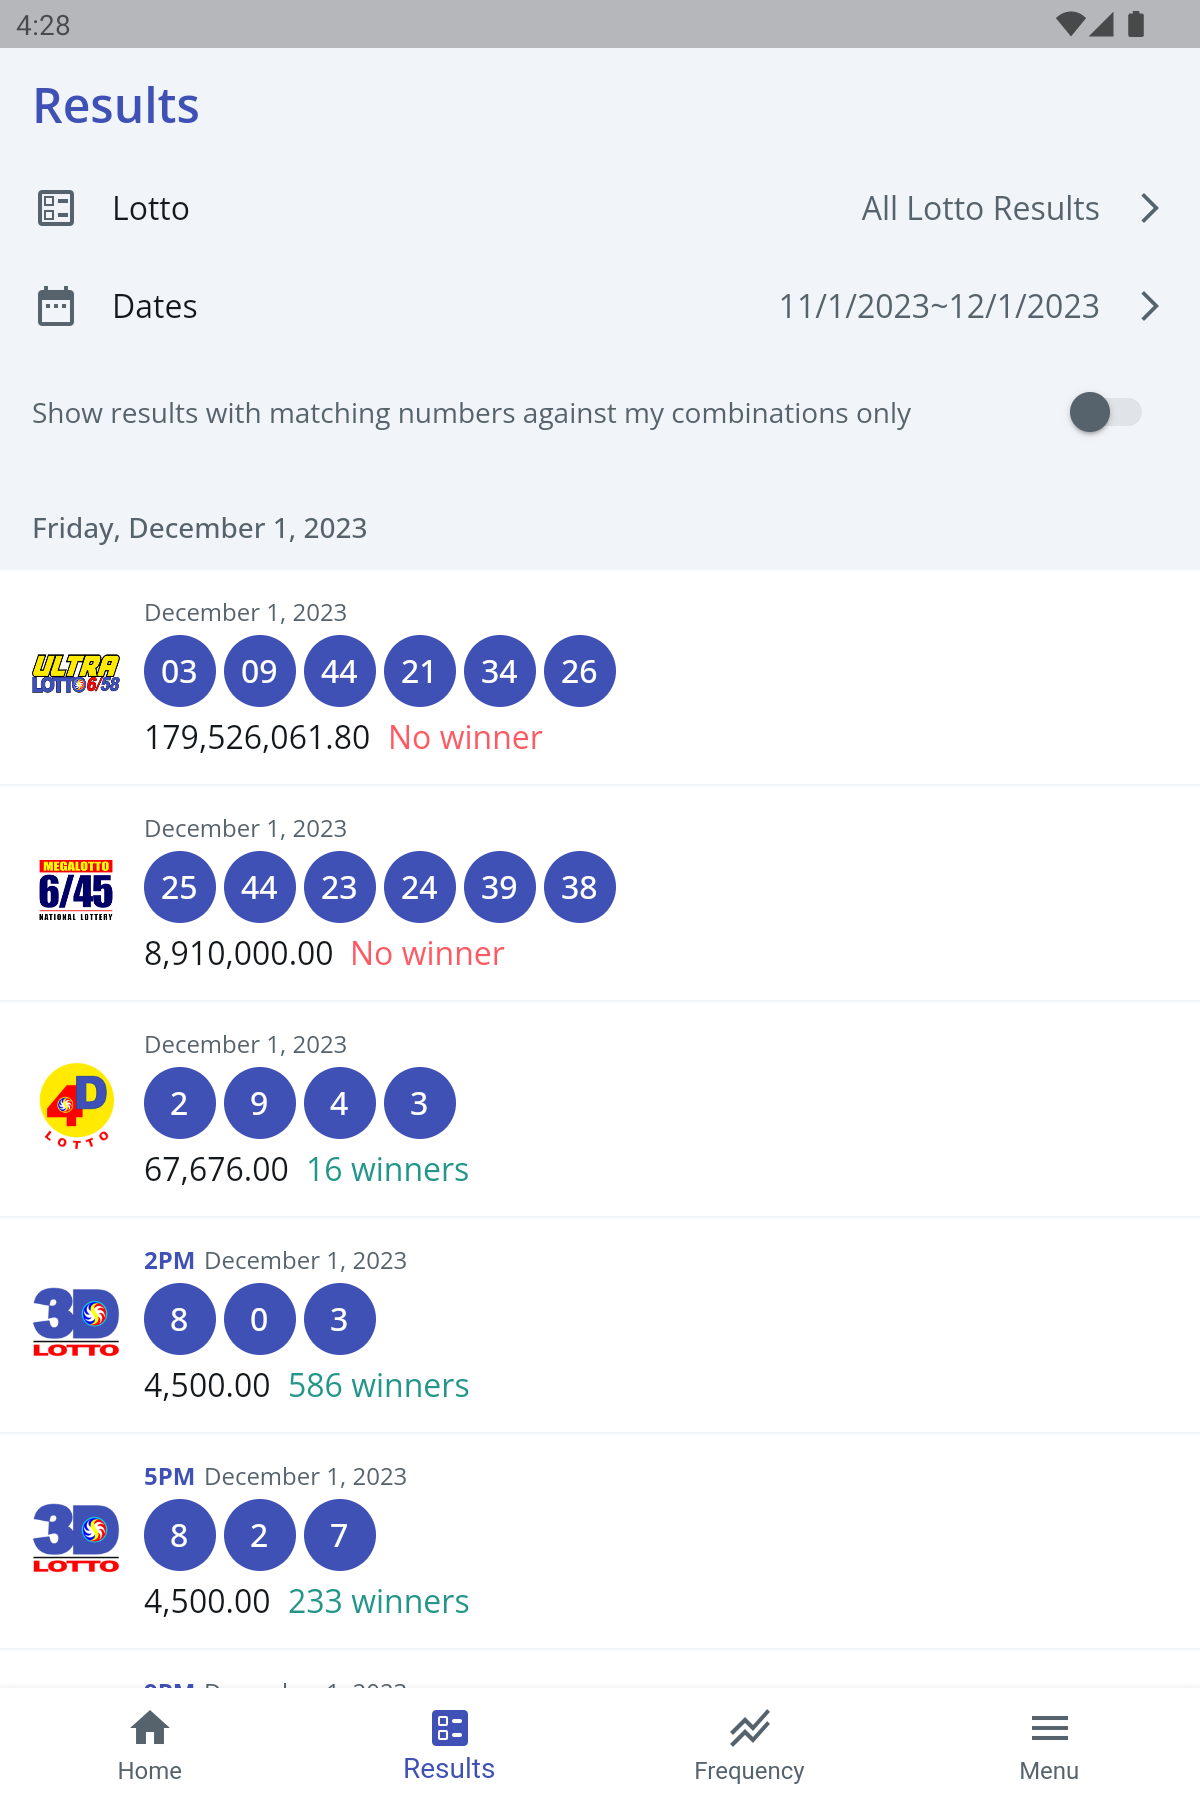The image size is (1200, 1800).
Task: Select the 4D Lotto logo
Action: coord(76,1105)
